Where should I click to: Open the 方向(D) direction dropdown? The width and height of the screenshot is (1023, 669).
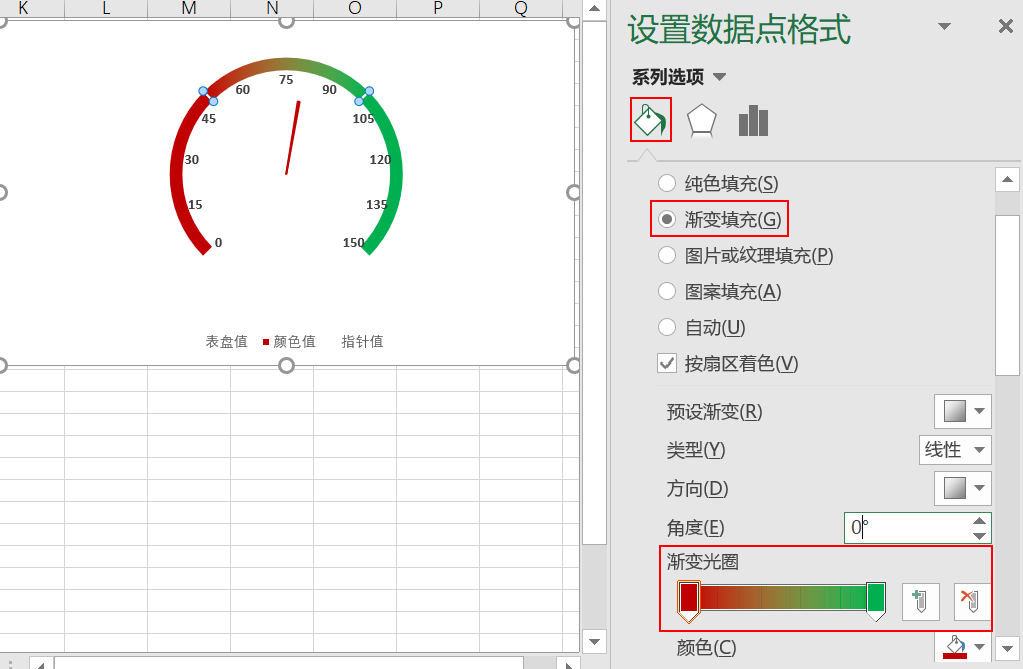[x=963, y=488]
